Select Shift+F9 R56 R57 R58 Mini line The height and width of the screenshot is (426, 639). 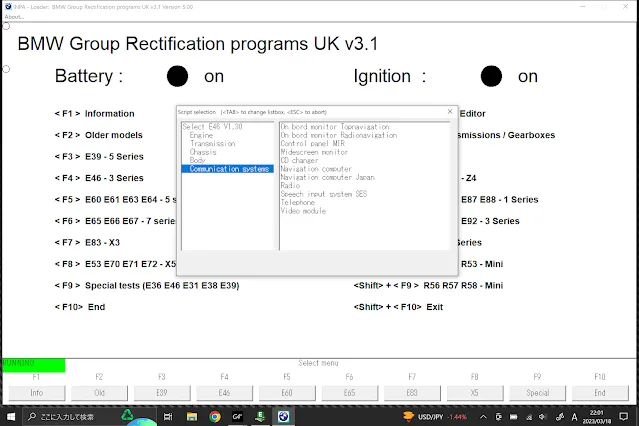coord(428,285)
